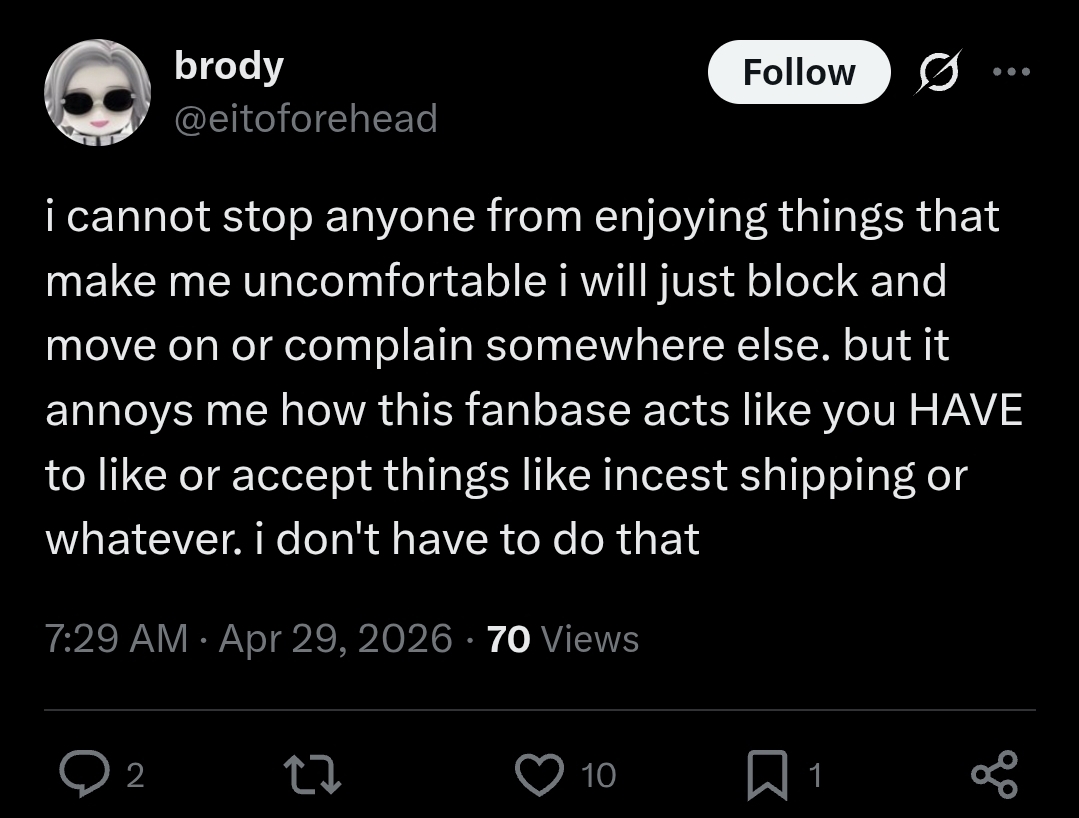The width and height of the screenshot is (1079, 818).
Task: Click the Apr 29, 2026 date
Action: pyautogui.click(x=334, y=638)
